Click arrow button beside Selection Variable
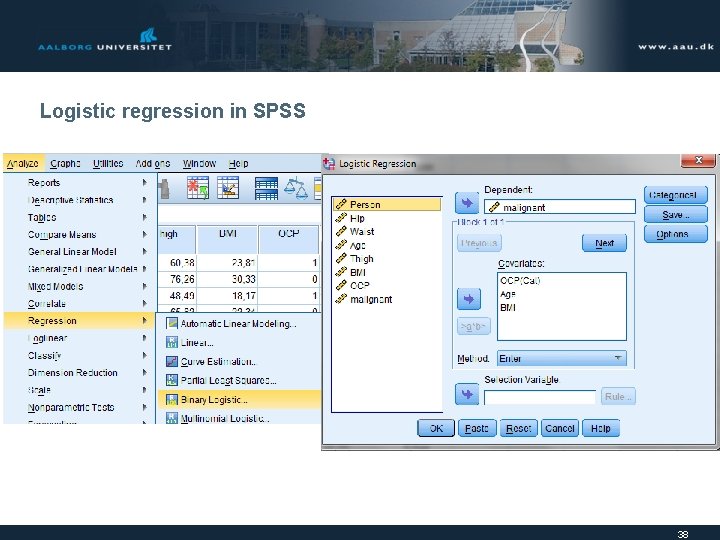The image size is (720, 540). (x=467, y=394)
